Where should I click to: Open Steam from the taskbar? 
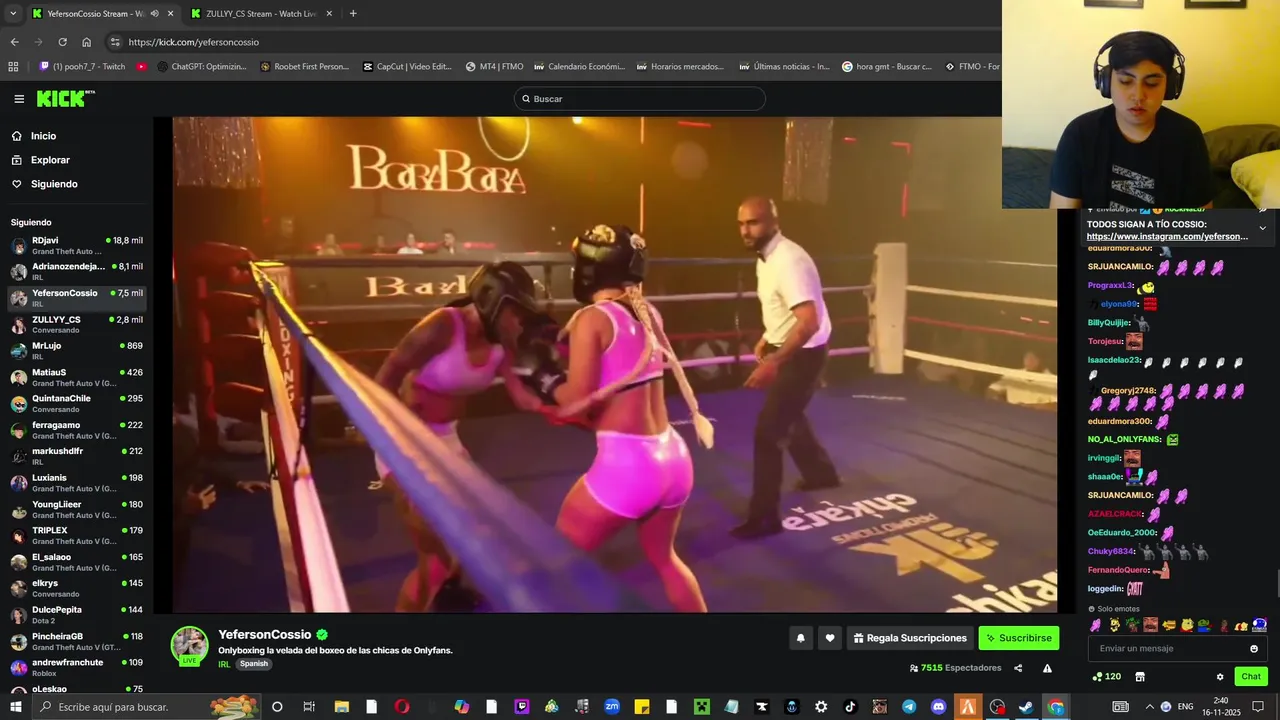[x=1026, y=707]
